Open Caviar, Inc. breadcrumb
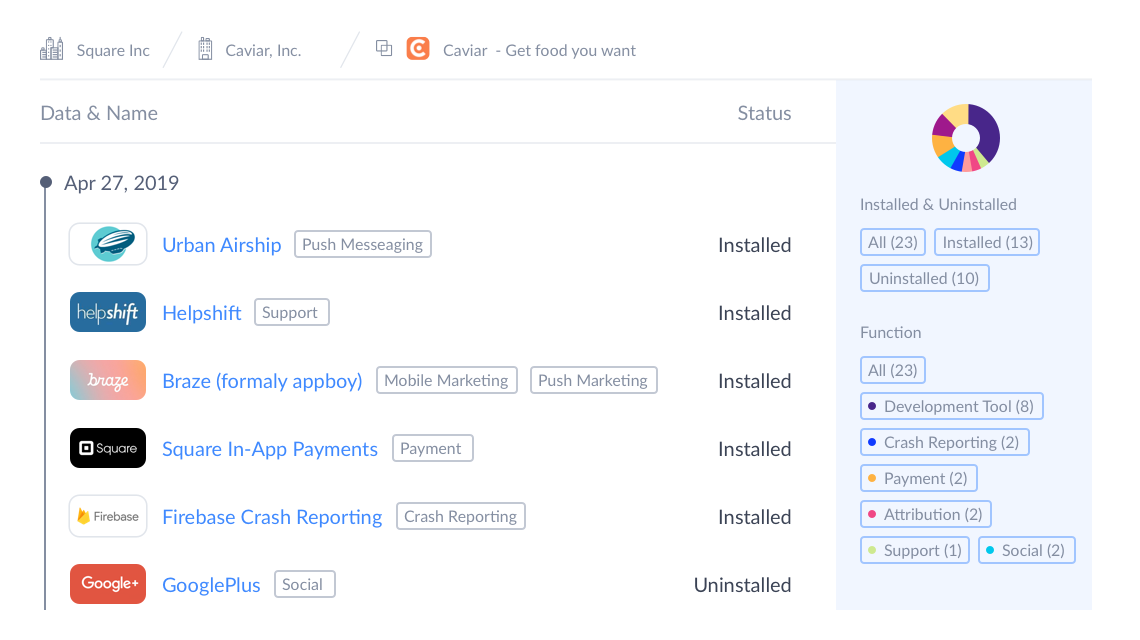 click(263, 50)
